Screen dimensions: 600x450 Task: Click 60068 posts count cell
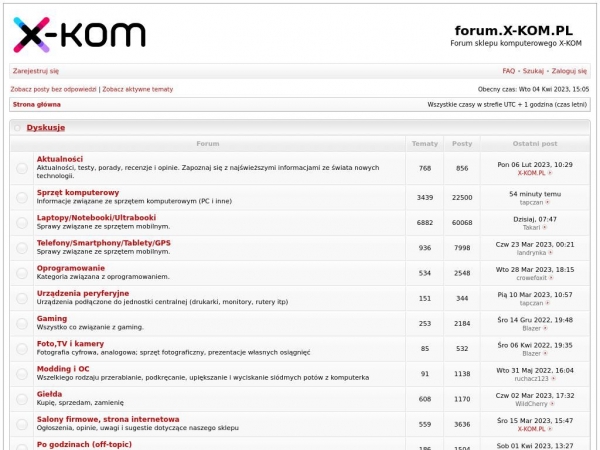point(462,223)
